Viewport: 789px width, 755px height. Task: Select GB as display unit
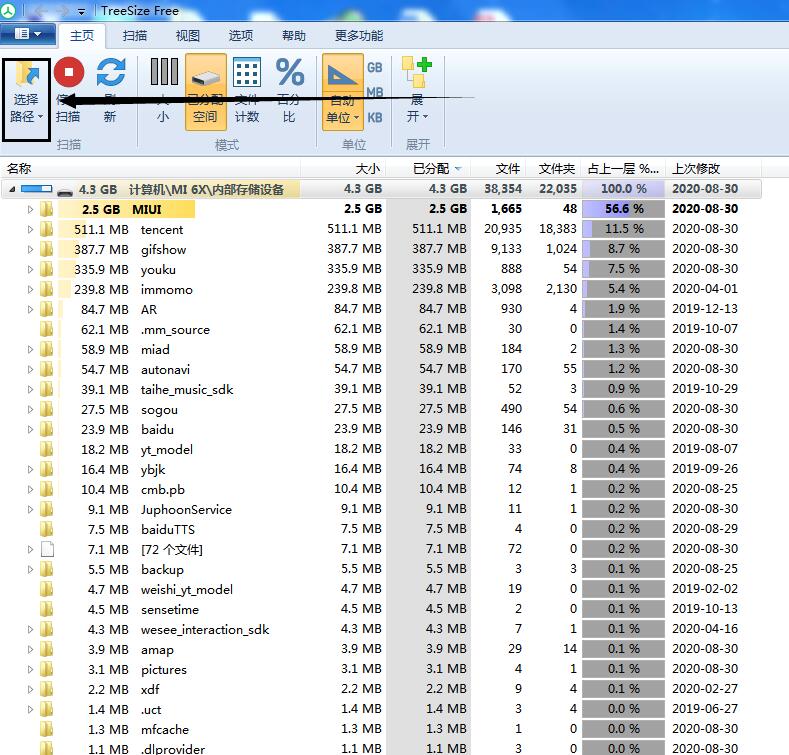pos(375,68)
